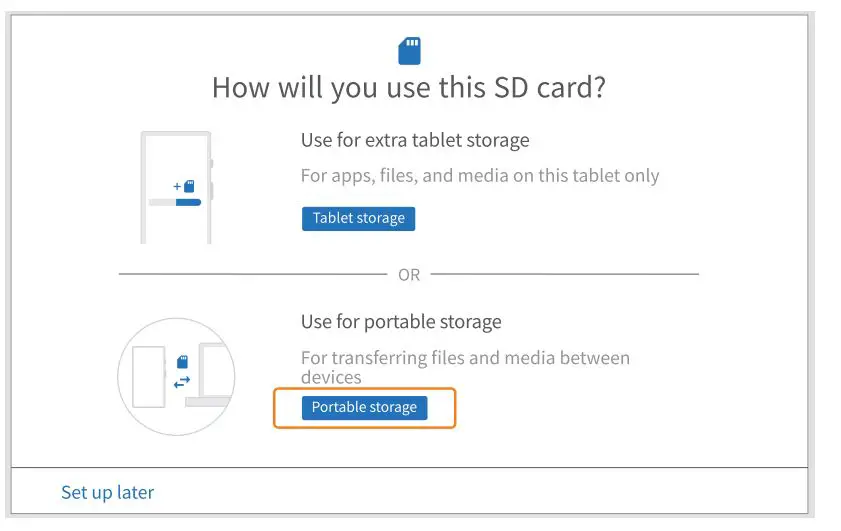This screenshot has height=531, width=841.
Task: Click the laptop outline in the circular illustration
Action: pyautogui.click(x=215, y=375)
